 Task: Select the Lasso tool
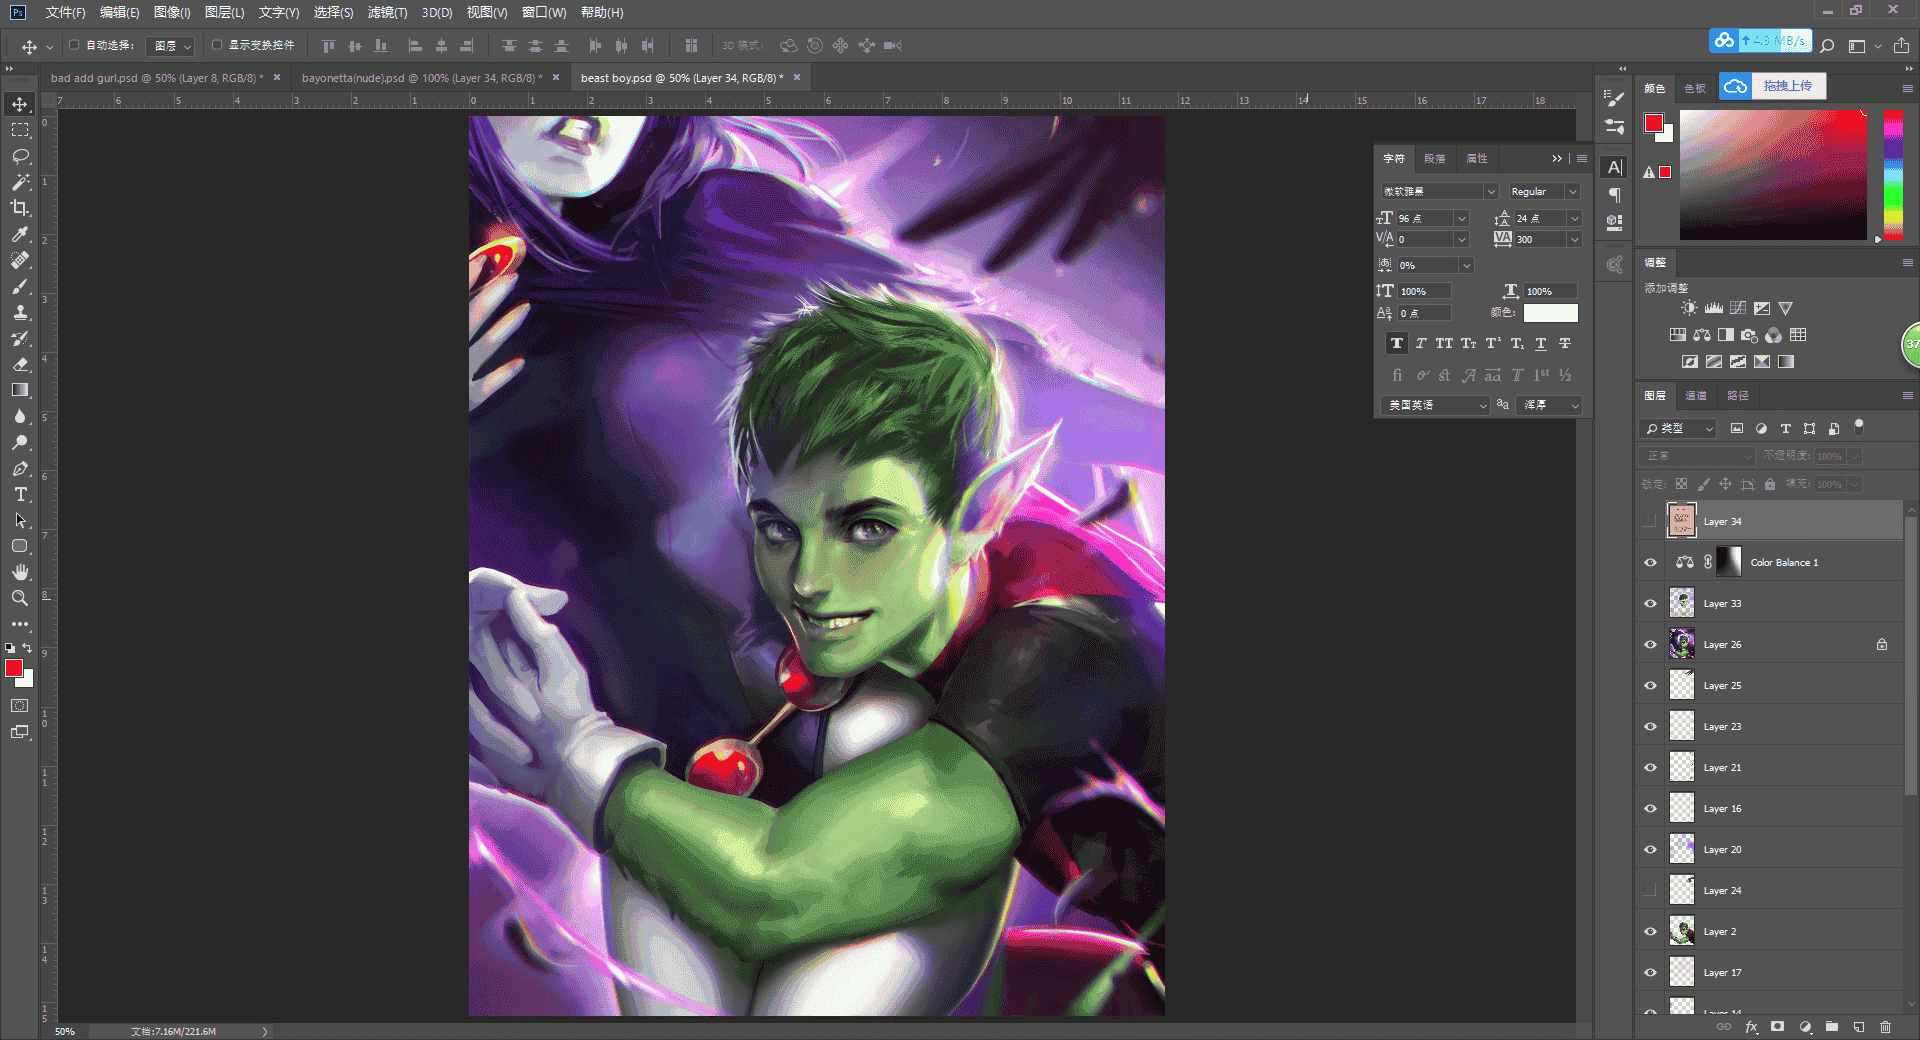[x=20, y=156]
